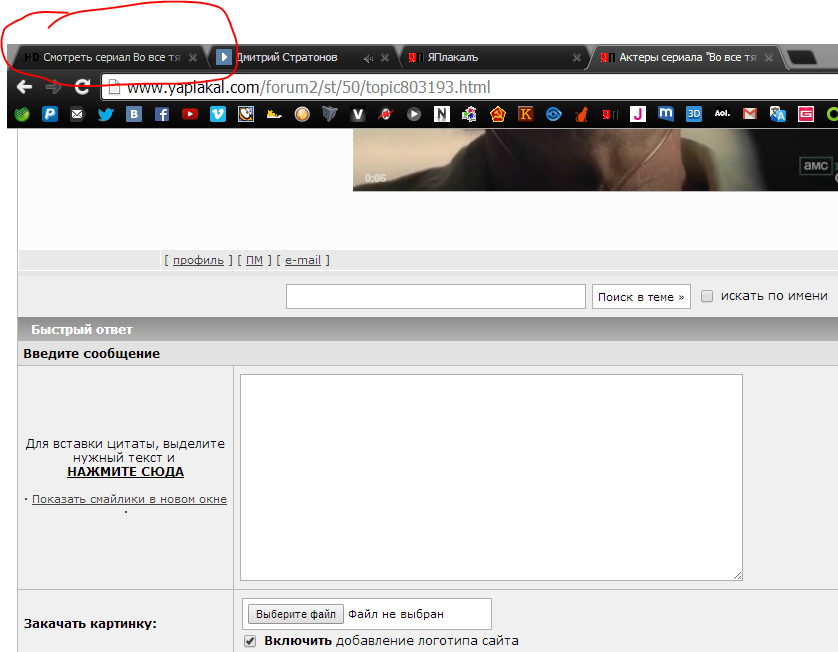
Task: Open 'Показать смайлики в новом окне' link
Action: (129, 499)
